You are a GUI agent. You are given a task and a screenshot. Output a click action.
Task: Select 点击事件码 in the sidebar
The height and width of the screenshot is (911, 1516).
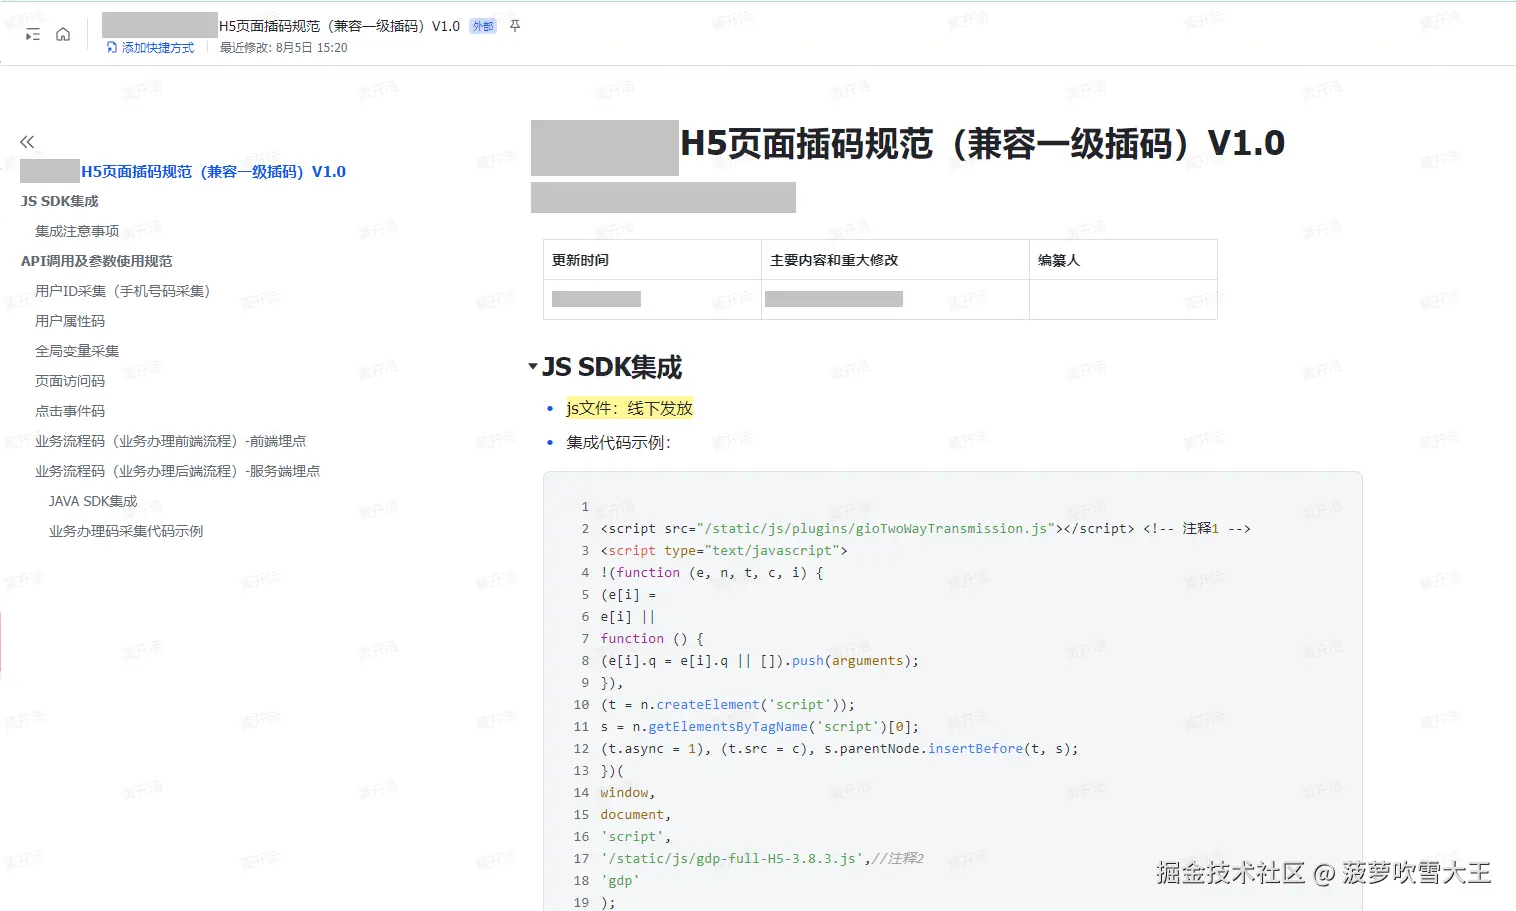click(69, 410)
